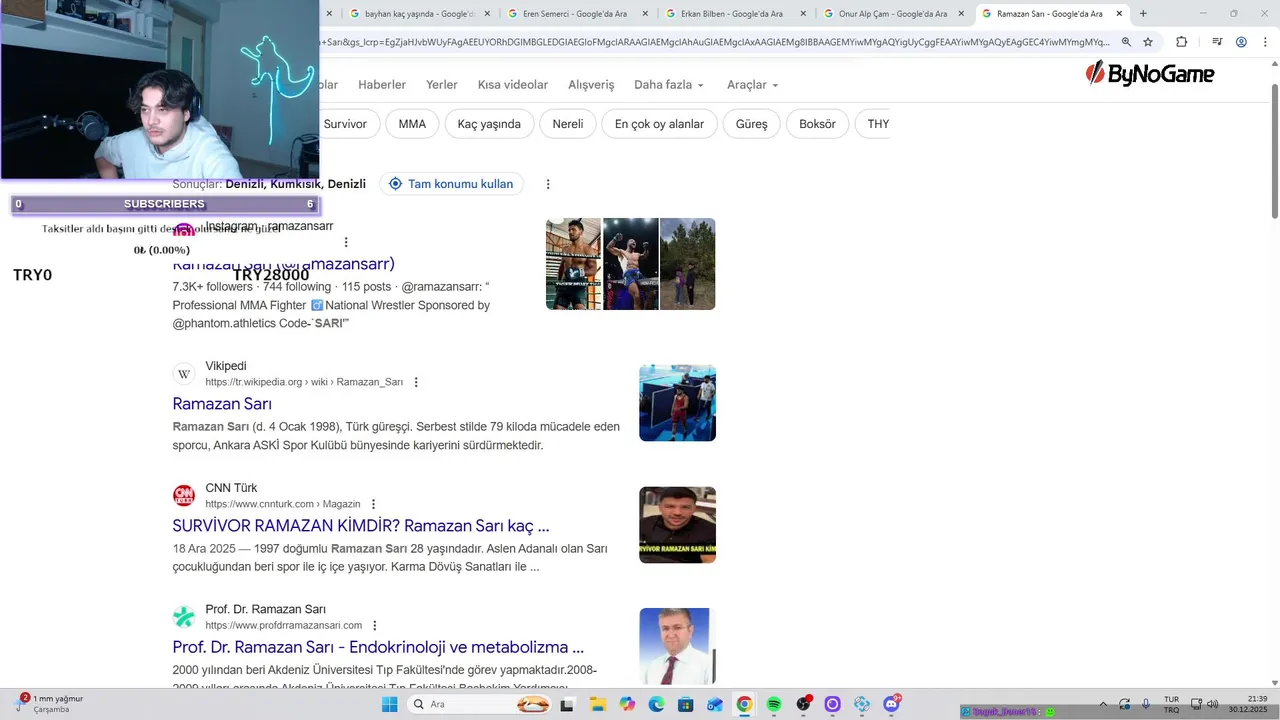Open Copilot from the taskbar
Image resolution: width=1280 pixels, height=720 pixels.
[x=627, y=704]
